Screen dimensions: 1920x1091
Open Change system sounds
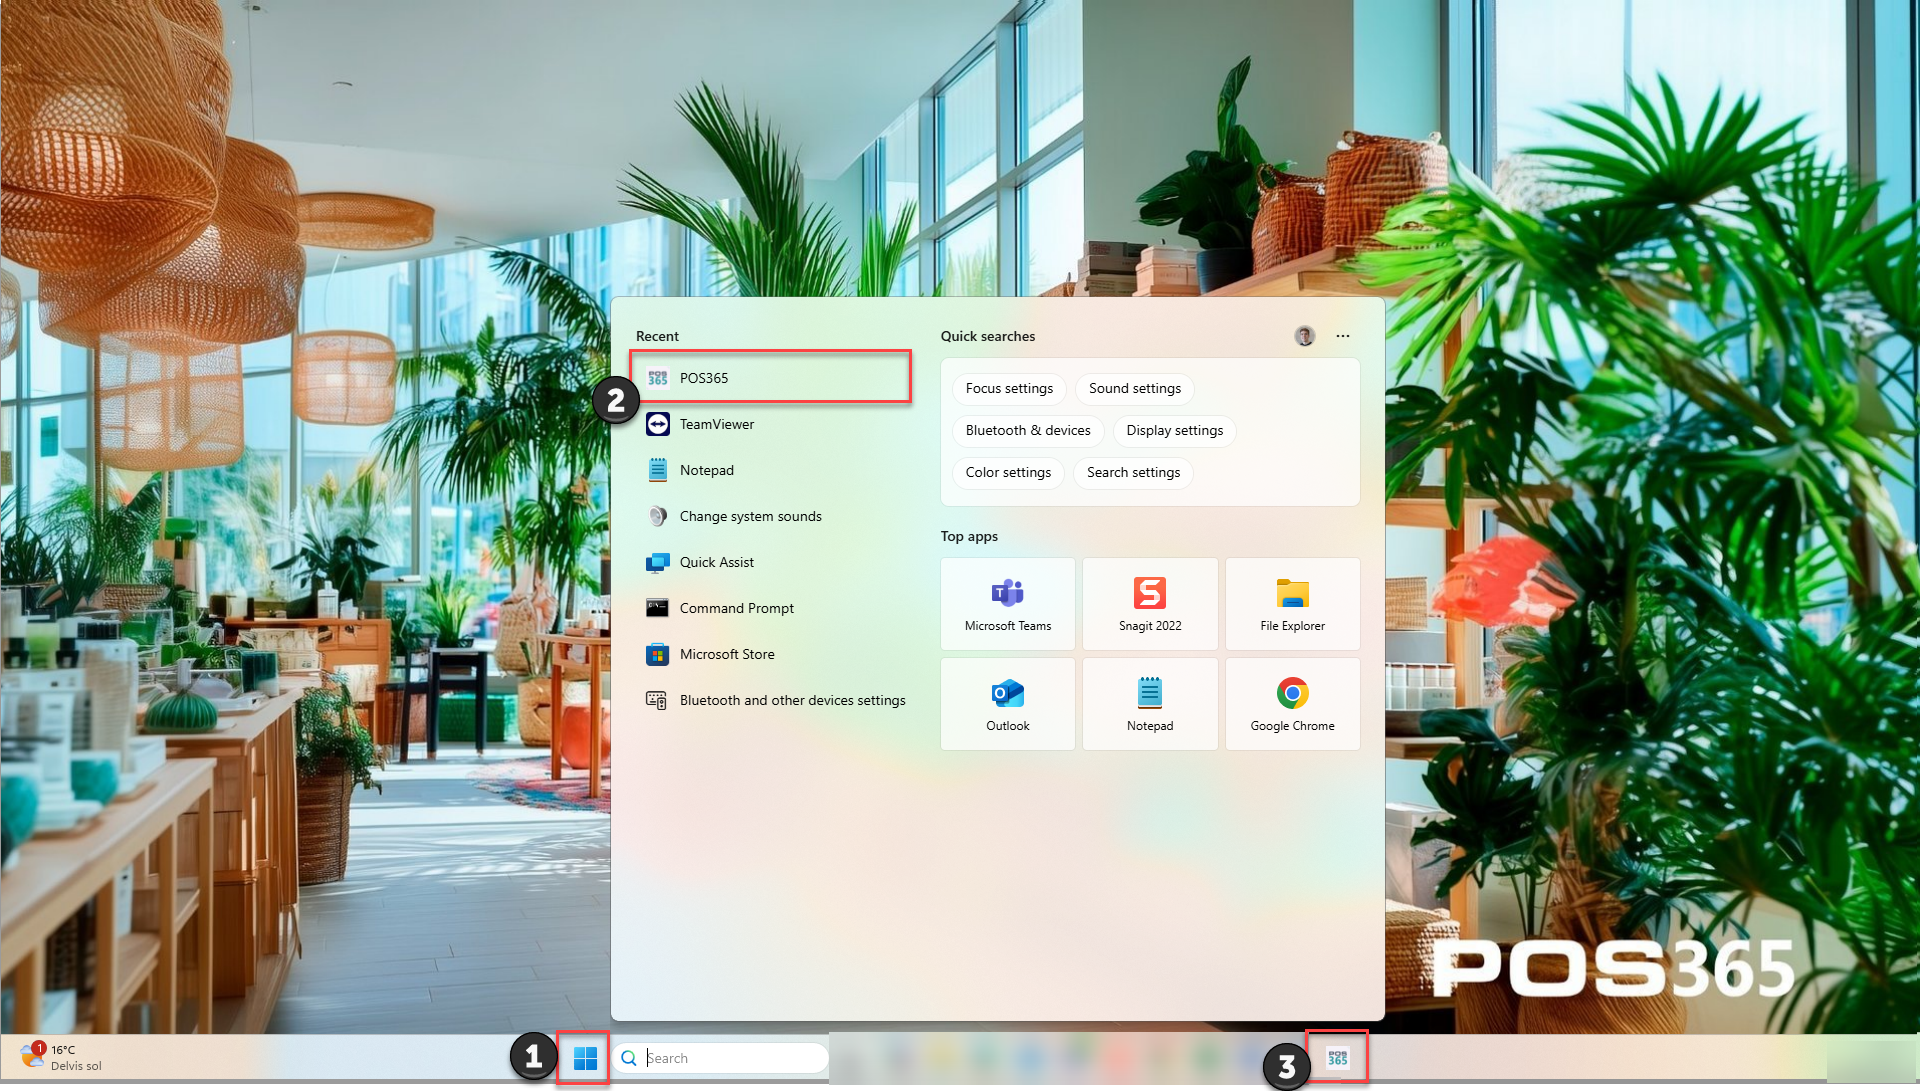click(770, 516)
